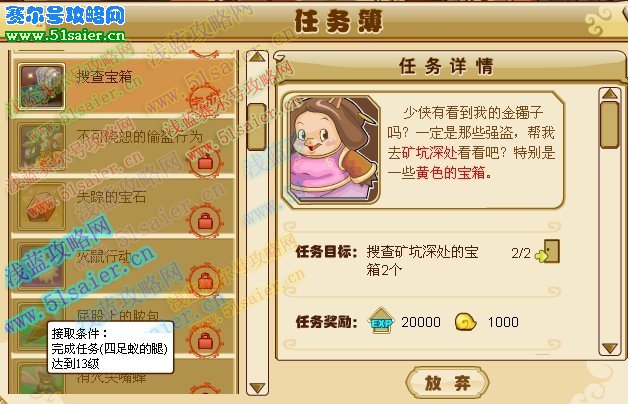Click the task details scrollbar thumb
The image size is (628, 404).
tap(610, 125)
